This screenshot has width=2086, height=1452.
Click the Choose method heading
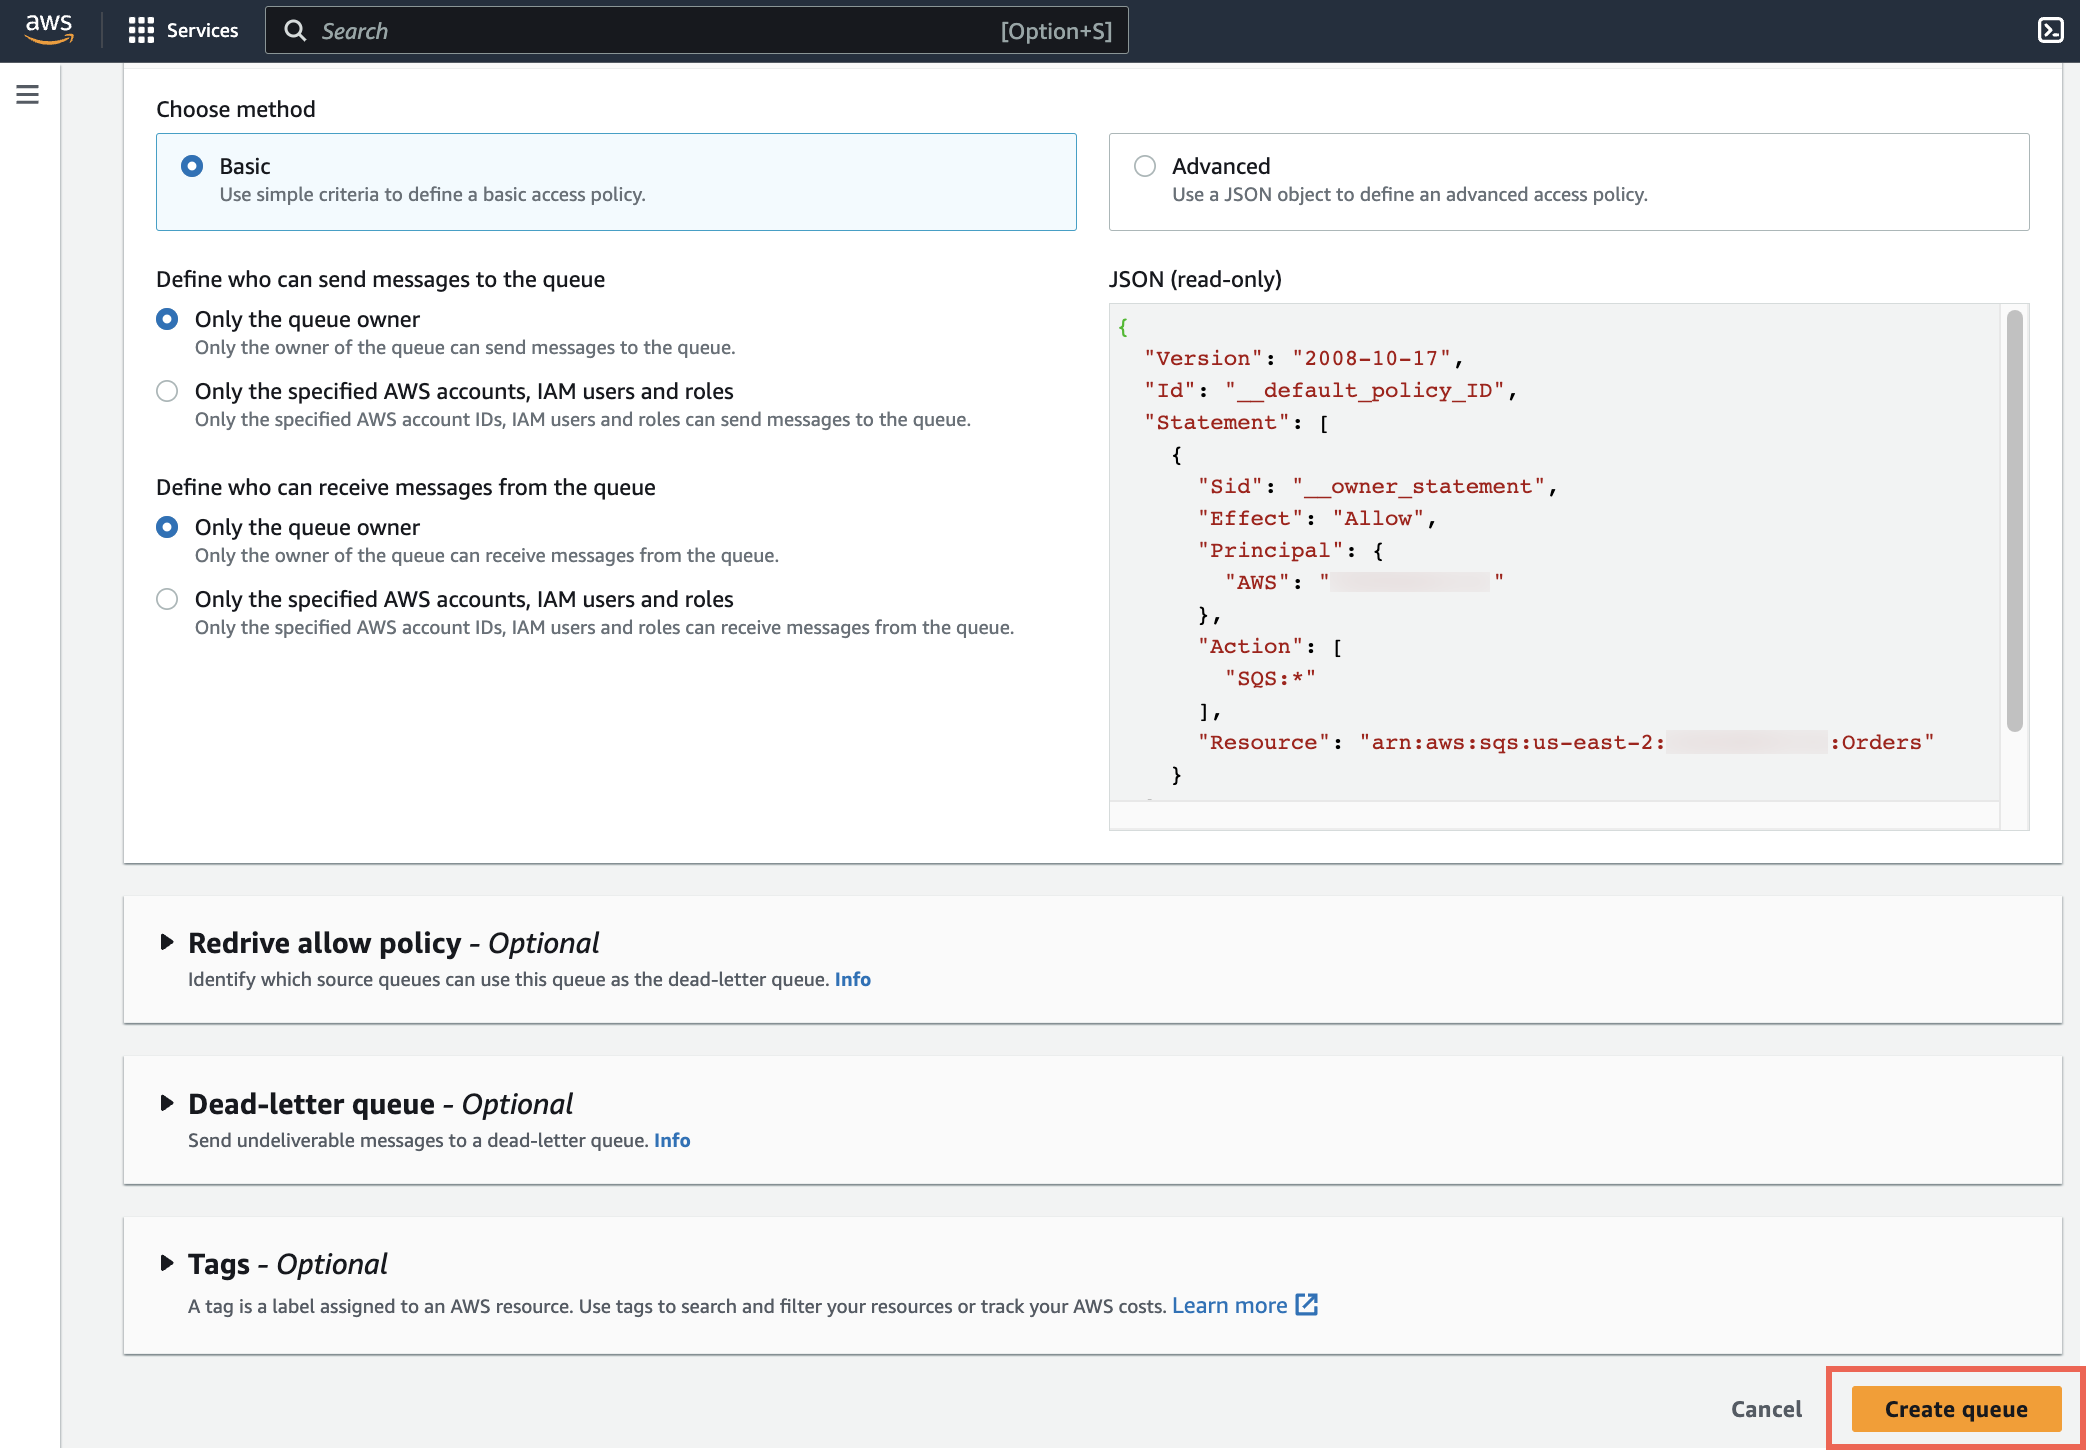(x=236, y=109)
